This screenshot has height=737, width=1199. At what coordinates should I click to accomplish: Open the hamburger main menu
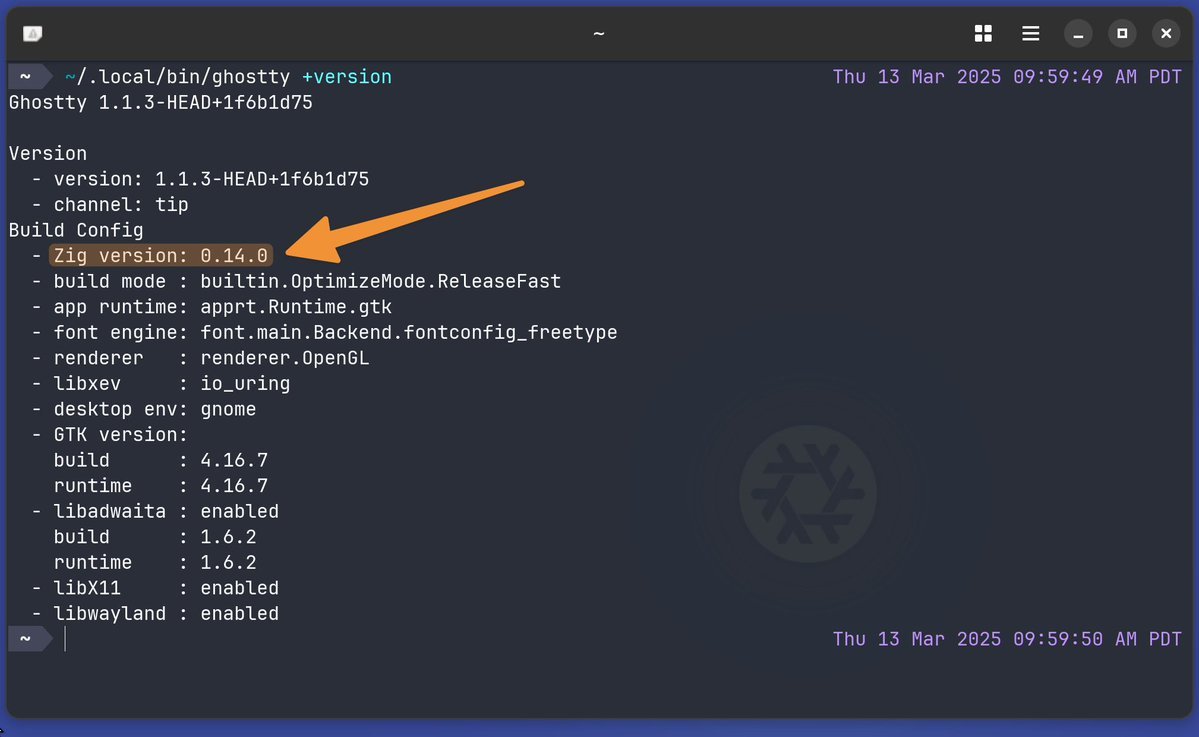[1031, 33]
